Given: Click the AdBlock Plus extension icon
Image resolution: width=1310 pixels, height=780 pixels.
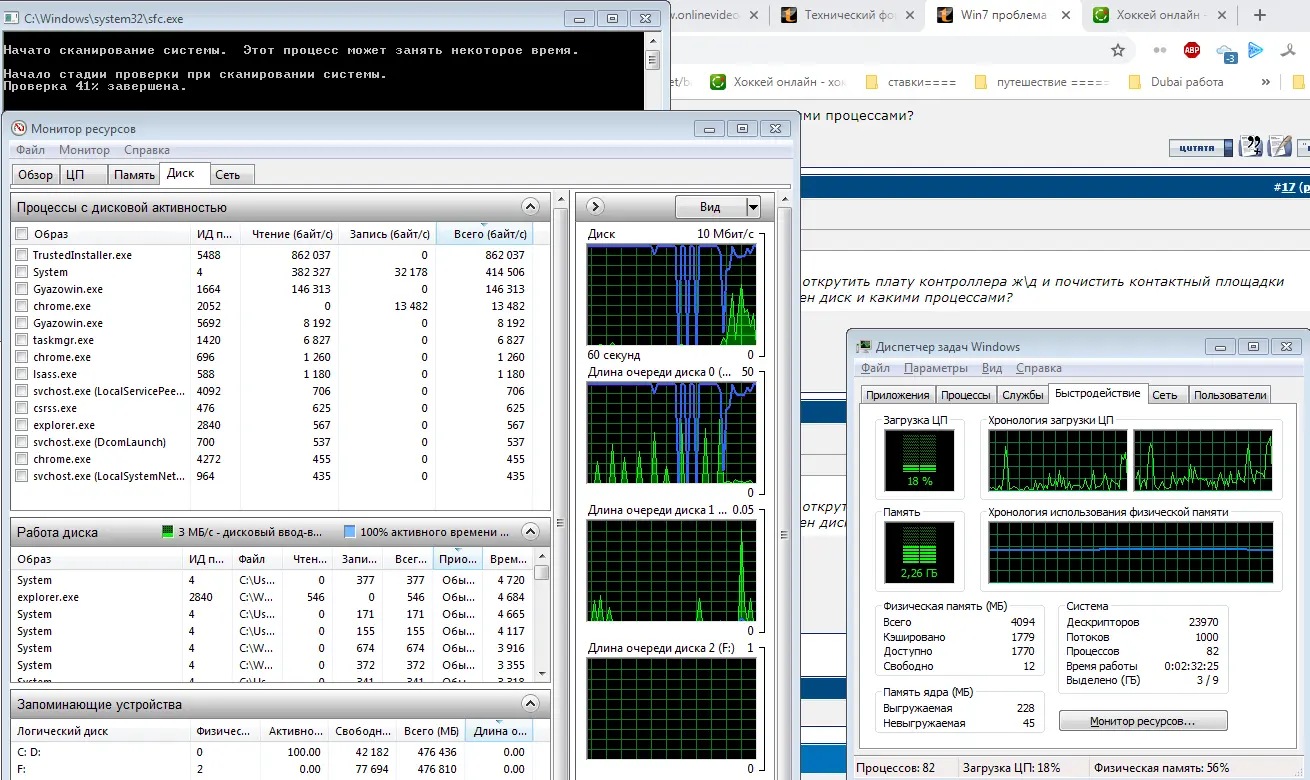Looking at the screenshot, I should pyautogui.click(x=1191, y=50).
